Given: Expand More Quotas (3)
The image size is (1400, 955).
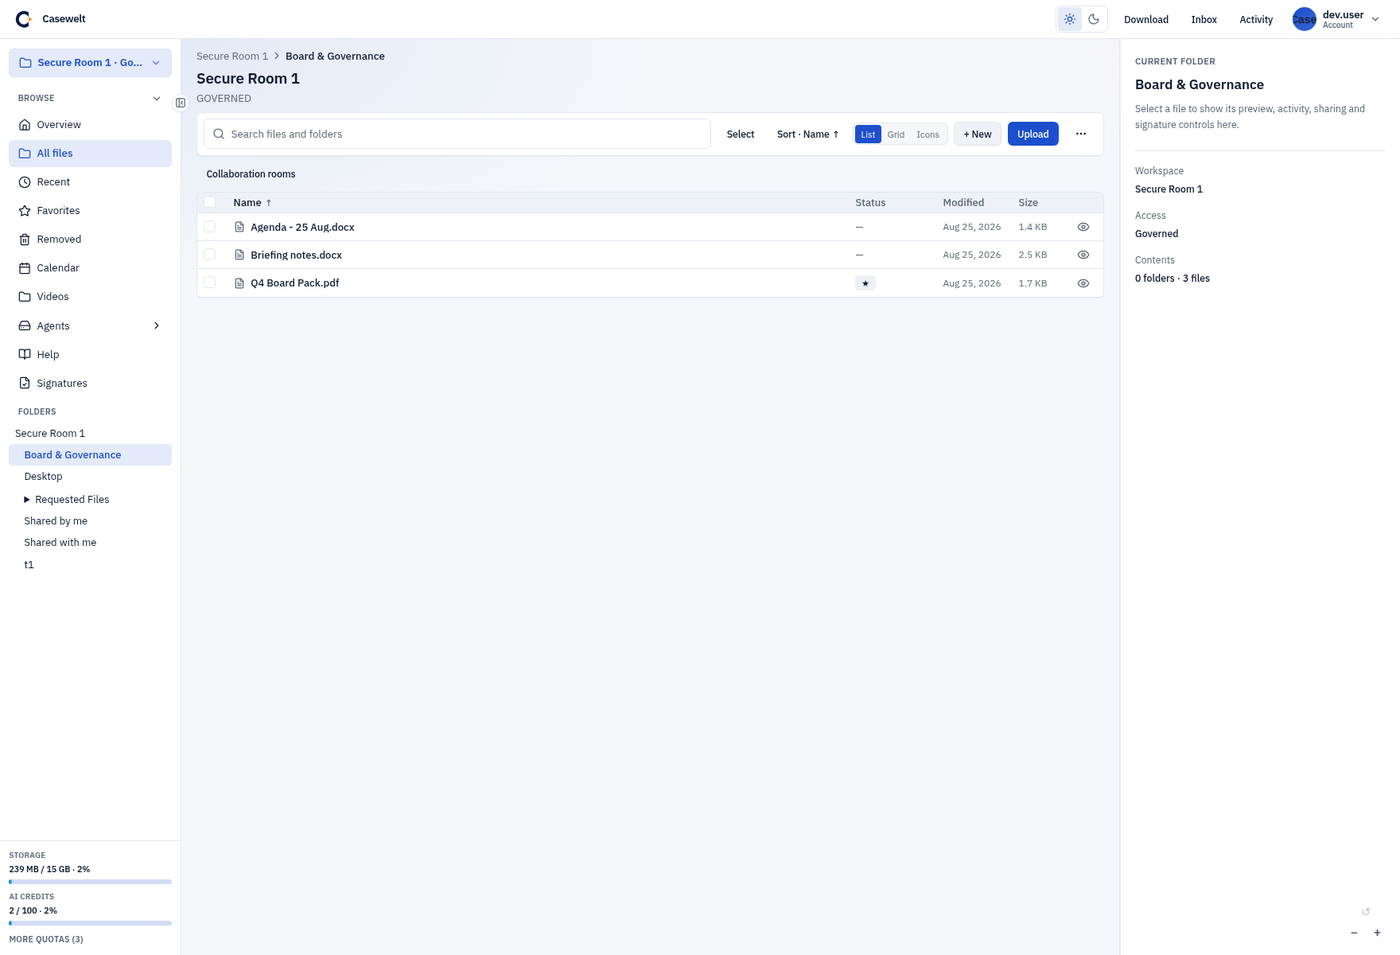Looking at the screenshot, I should click(x=46, y=939).
